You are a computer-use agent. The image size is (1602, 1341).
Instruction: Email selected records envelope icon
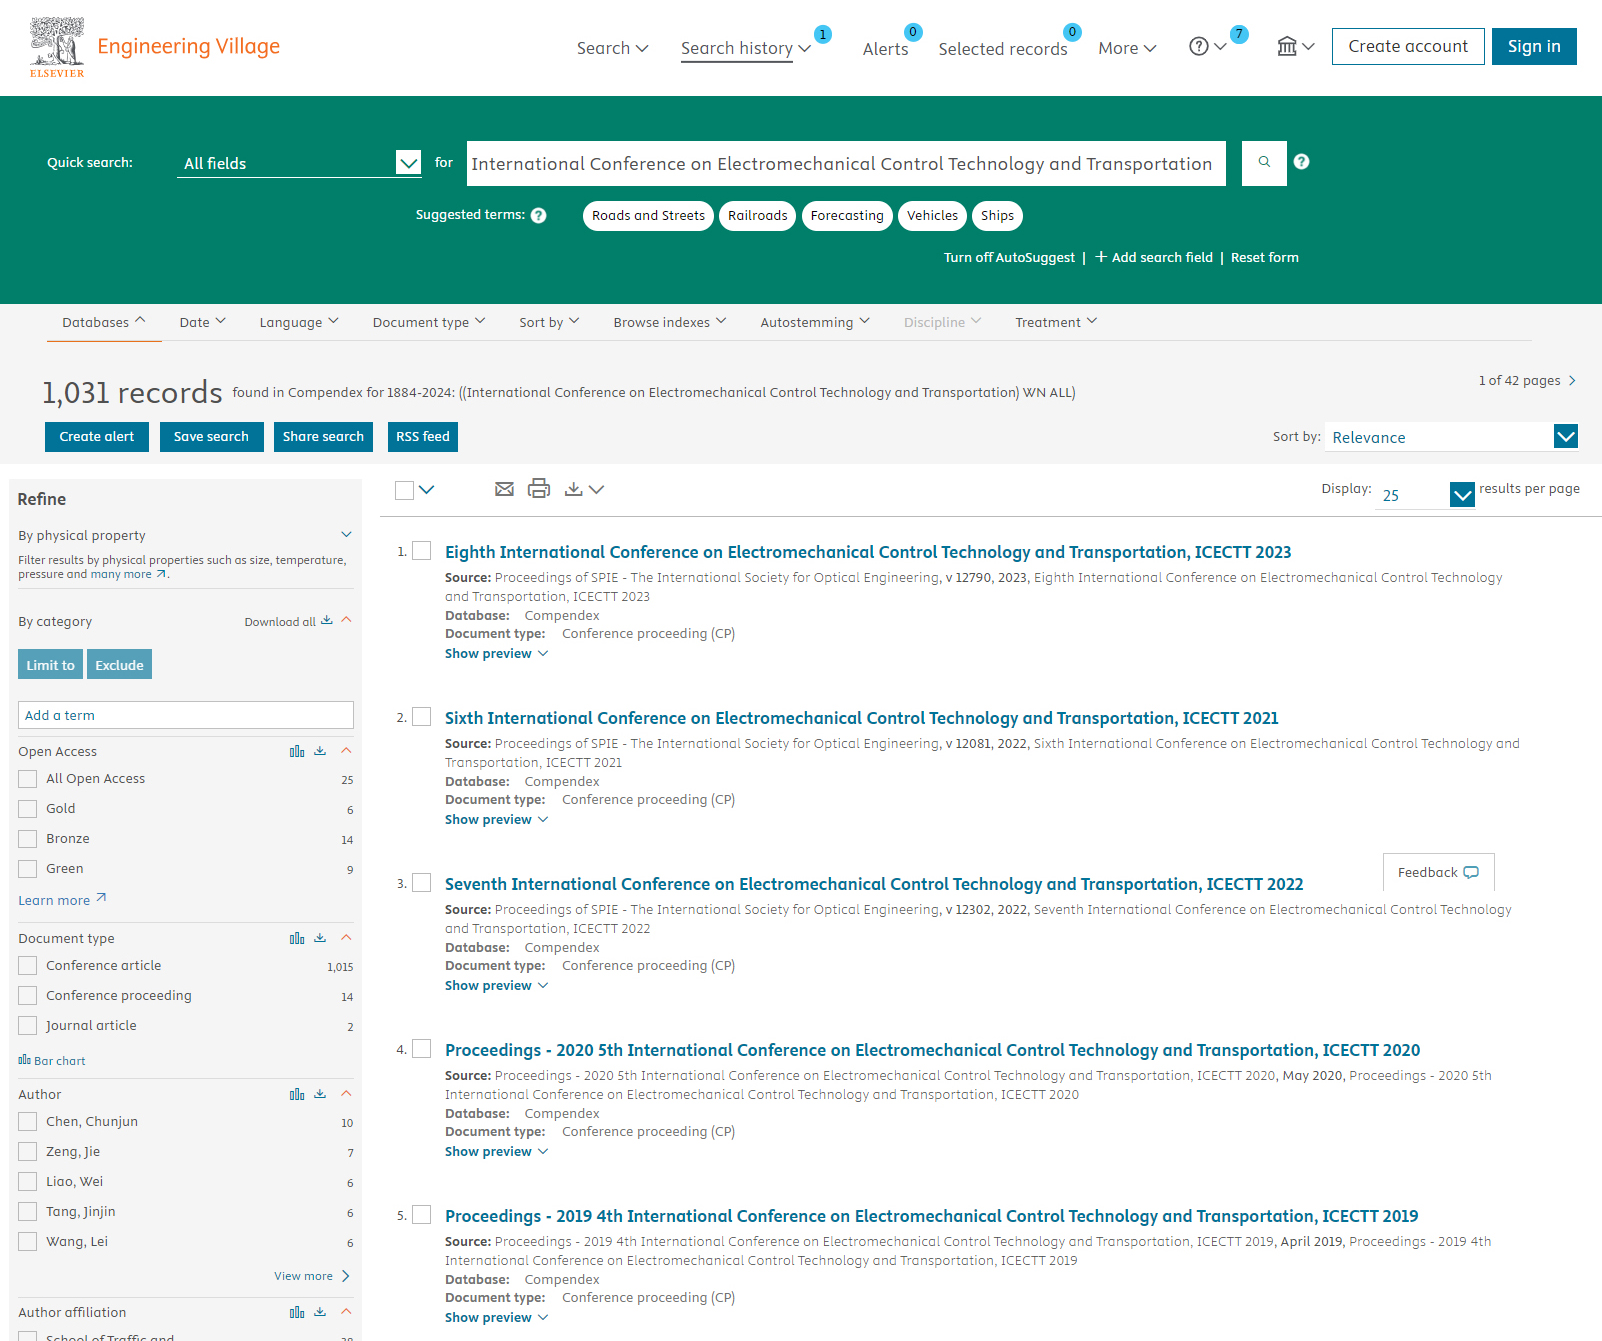[x=504, y=489]
